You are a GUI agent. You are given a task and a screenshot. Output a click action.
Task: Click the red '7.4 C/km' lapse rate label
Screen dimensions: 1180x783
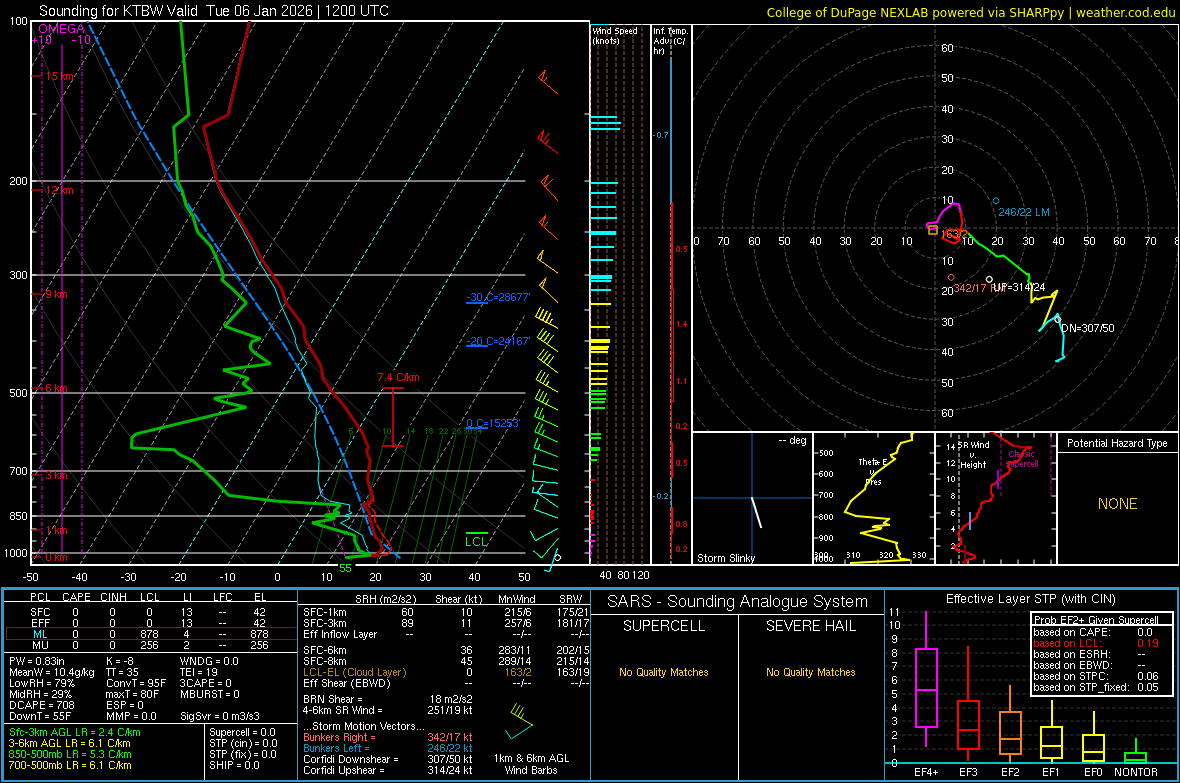[x=399, y=377]
